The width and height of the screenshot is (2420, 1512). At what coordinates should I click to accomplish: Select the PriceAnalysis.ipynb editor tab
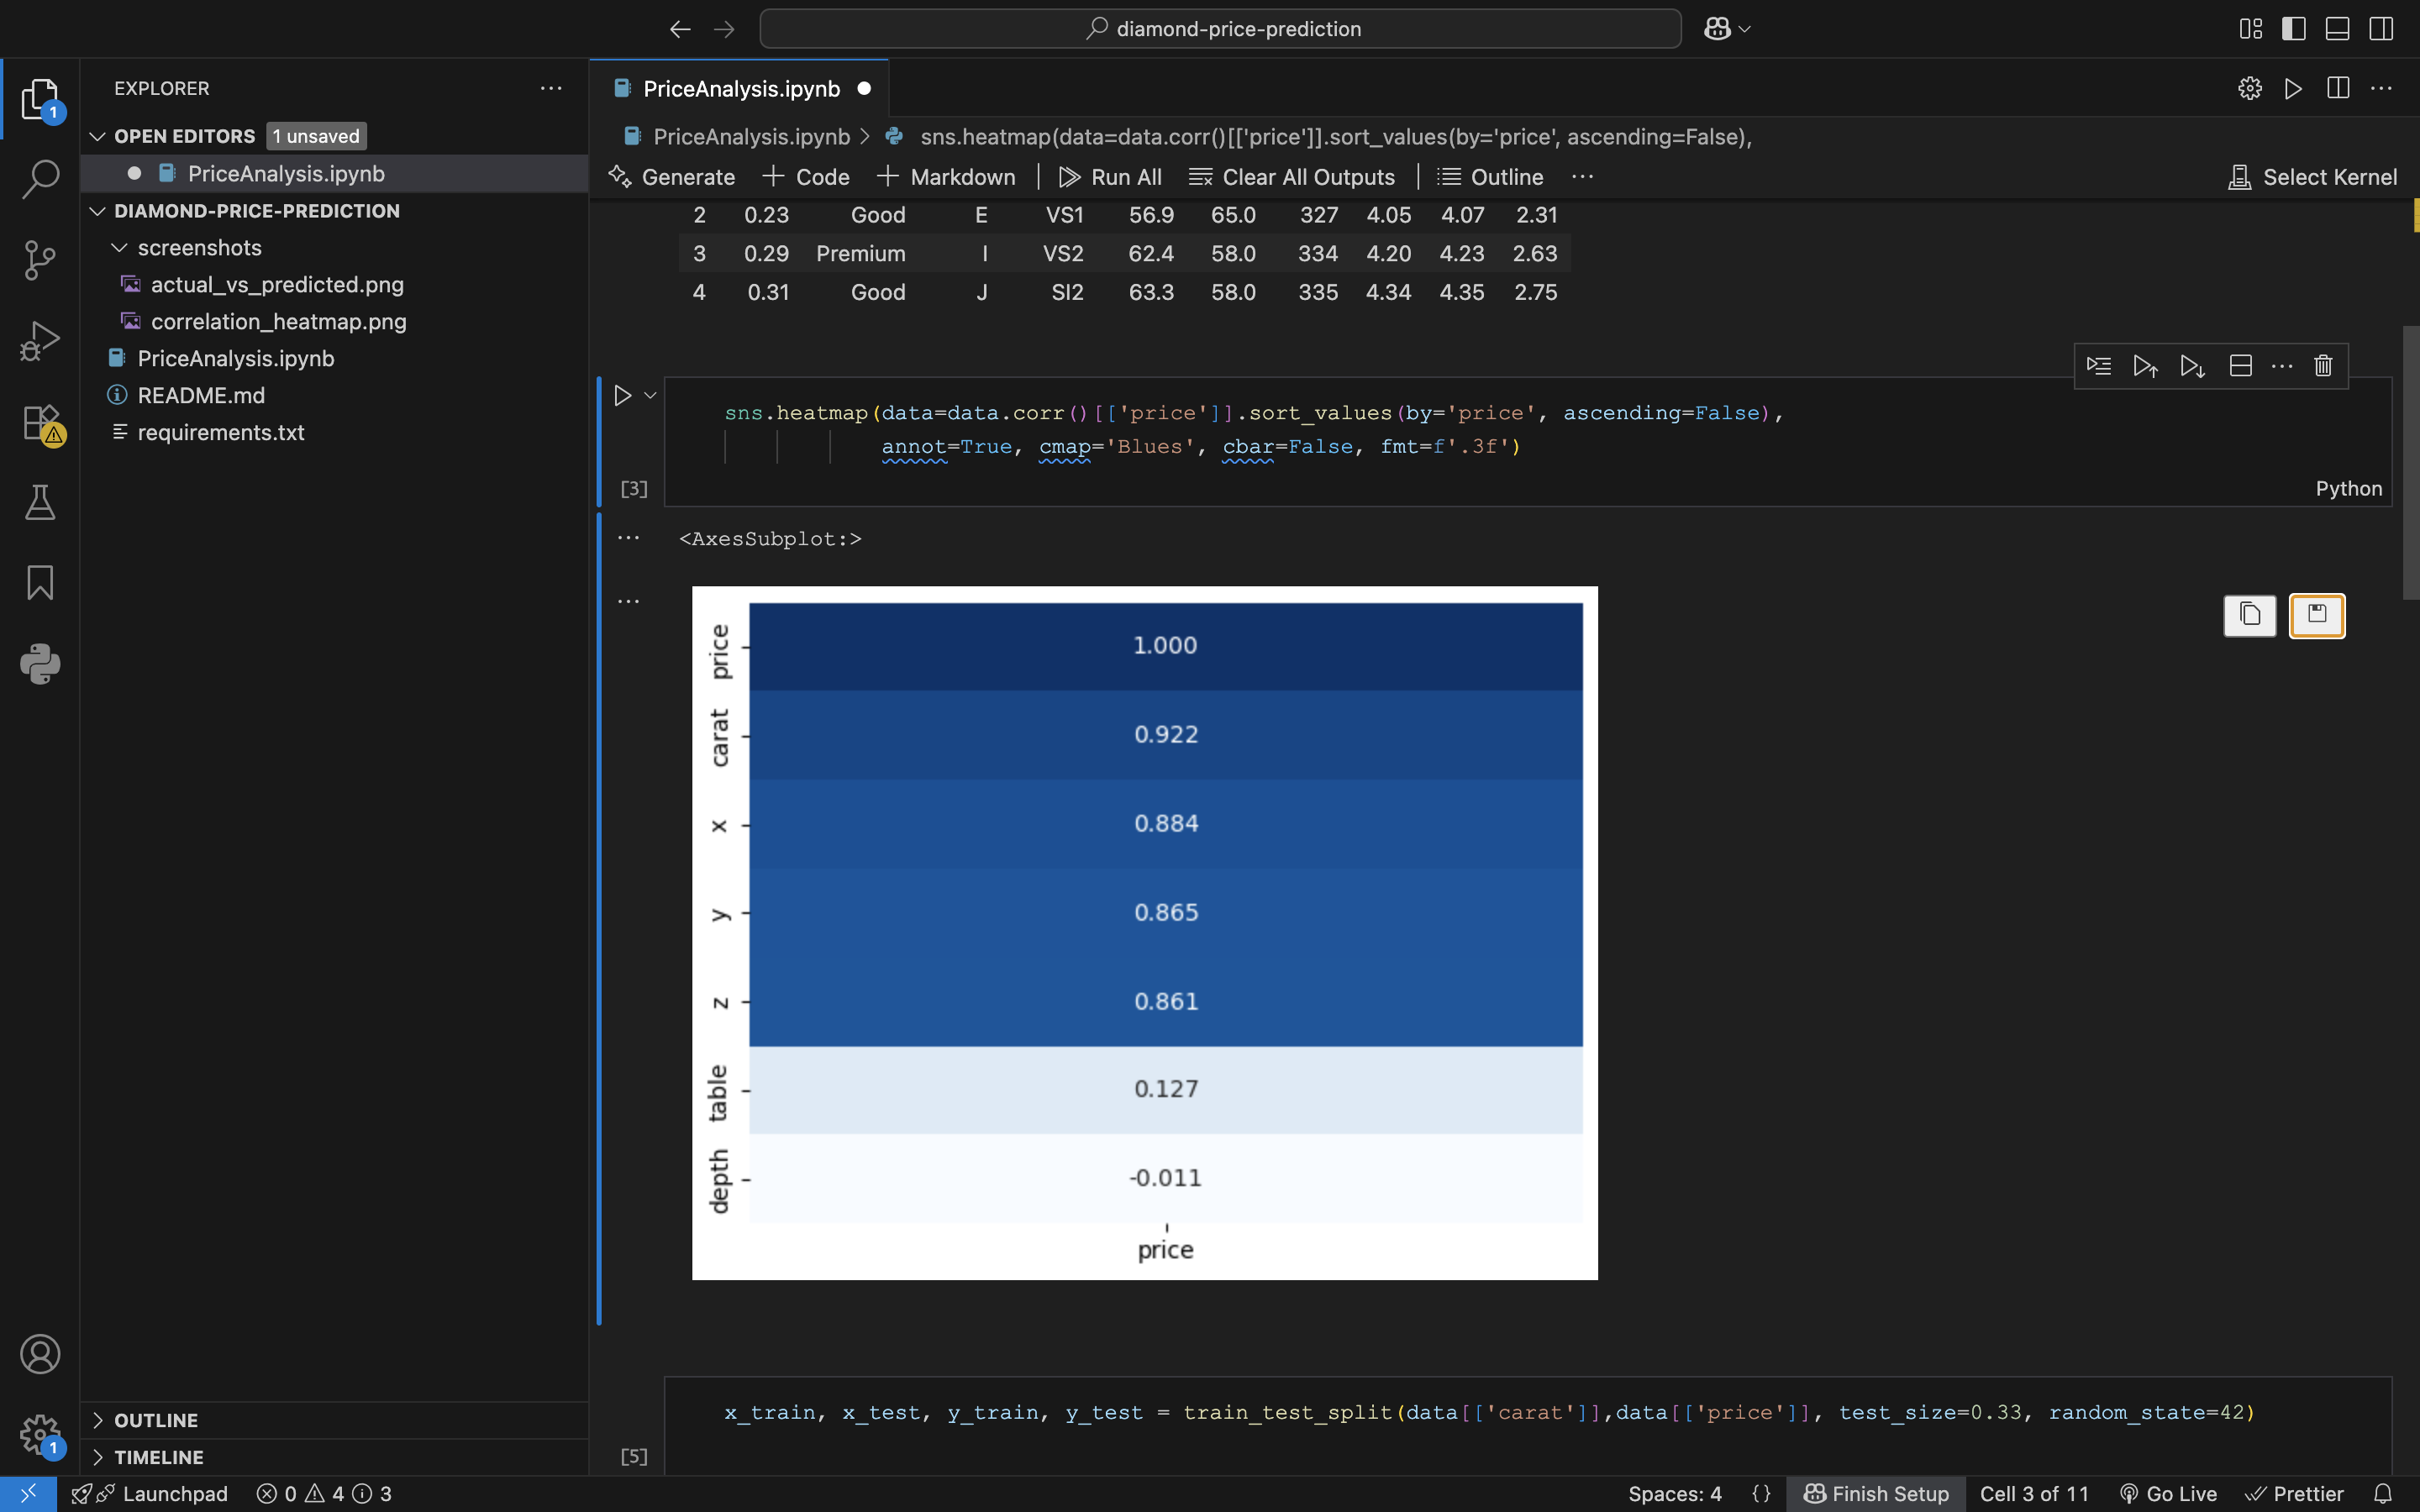tap(740, 88)
